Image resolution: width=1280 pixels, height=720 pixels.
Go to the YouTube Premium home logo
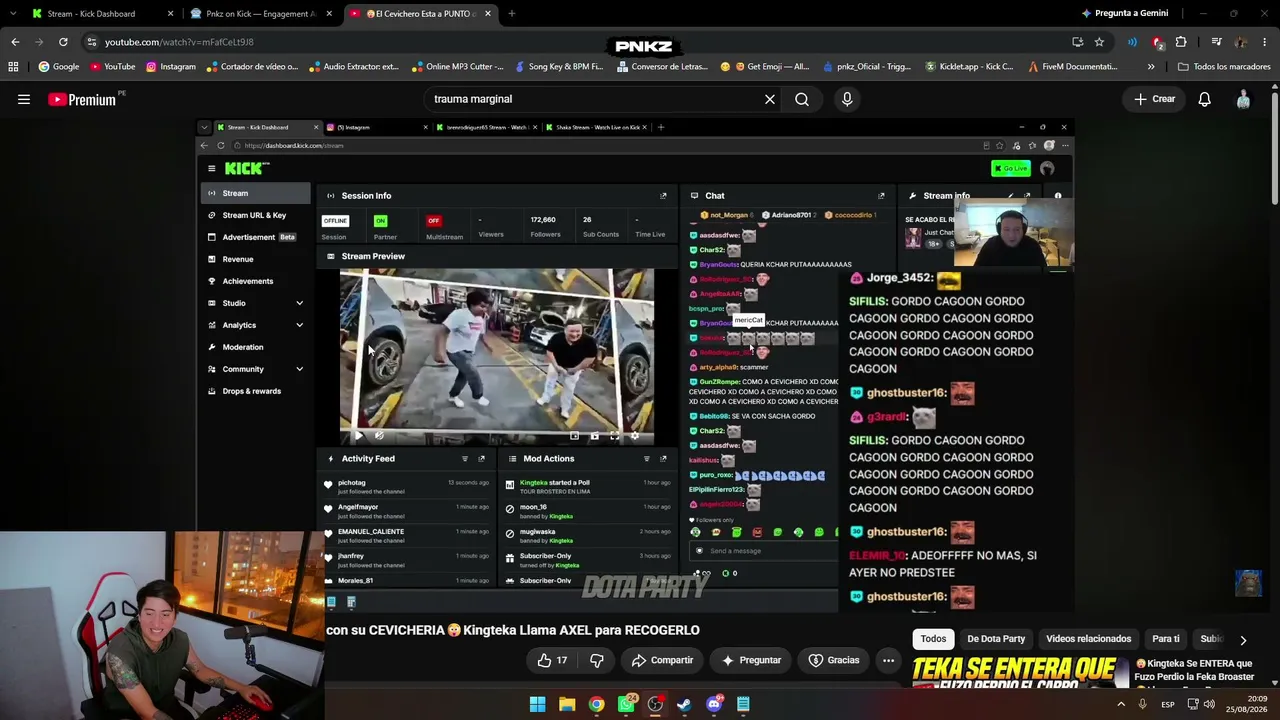[81, 99]
